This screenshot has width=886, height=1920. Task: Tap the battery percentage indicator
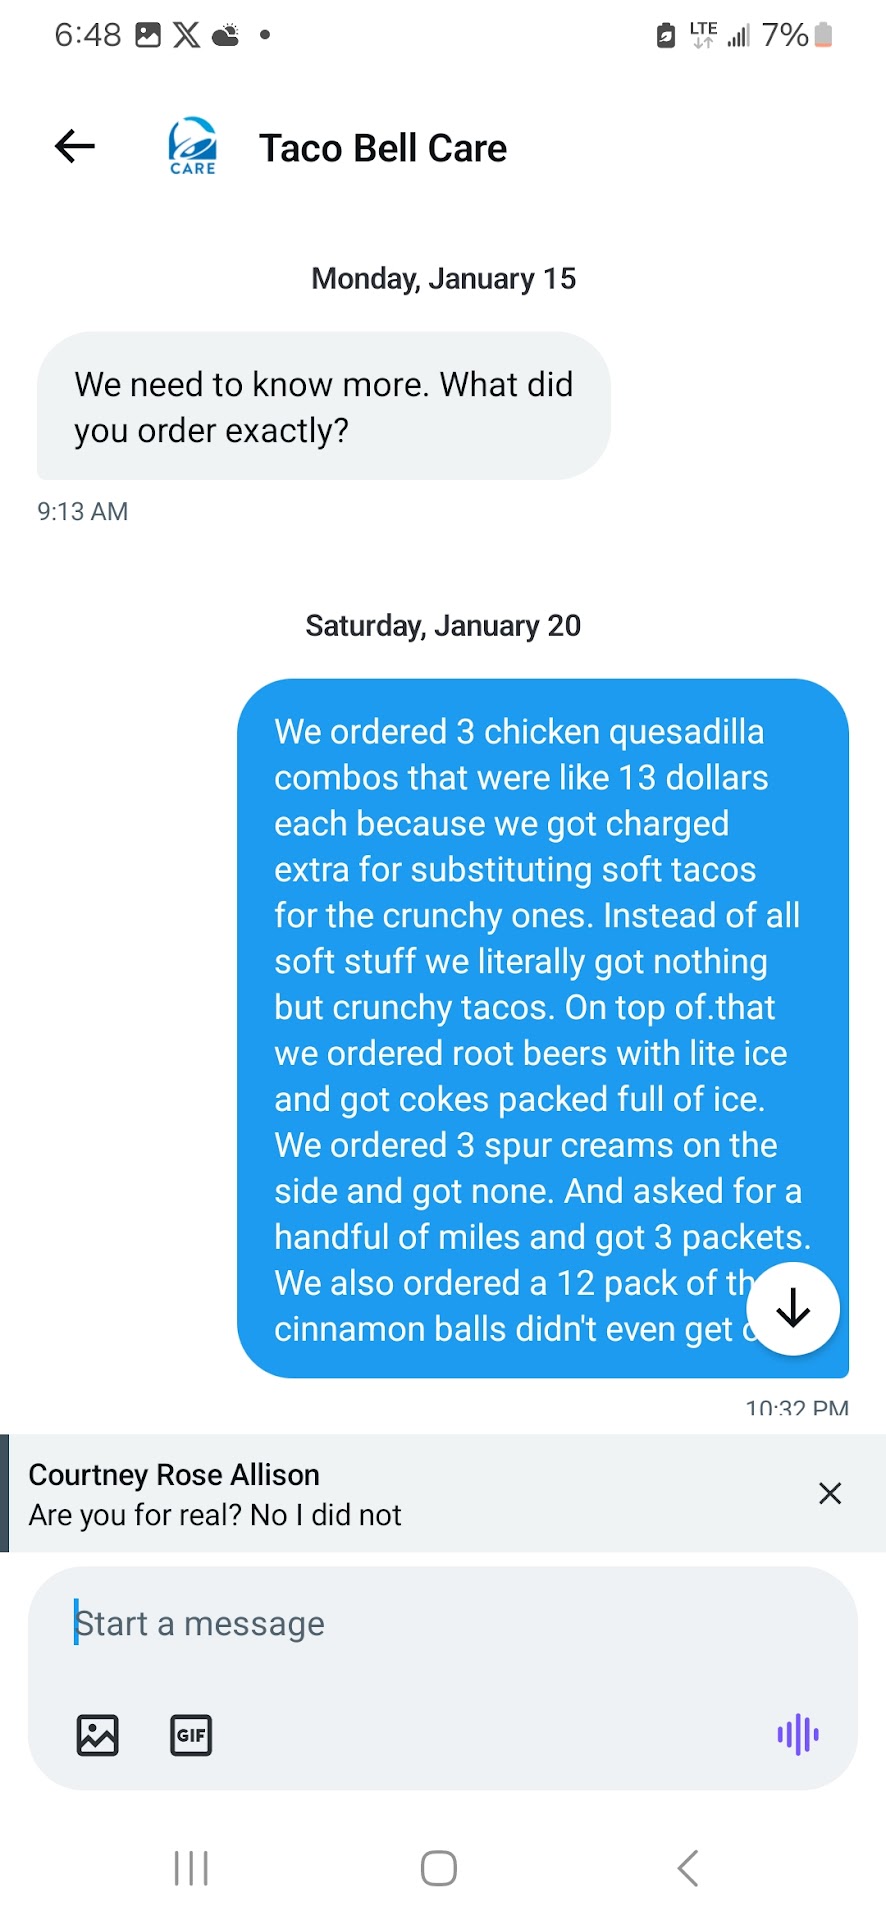point(785,35)
